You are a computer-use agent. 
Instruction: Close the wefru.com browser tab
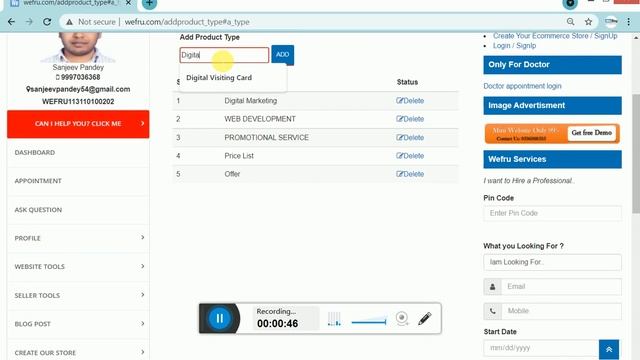click(x=128, y=3)
